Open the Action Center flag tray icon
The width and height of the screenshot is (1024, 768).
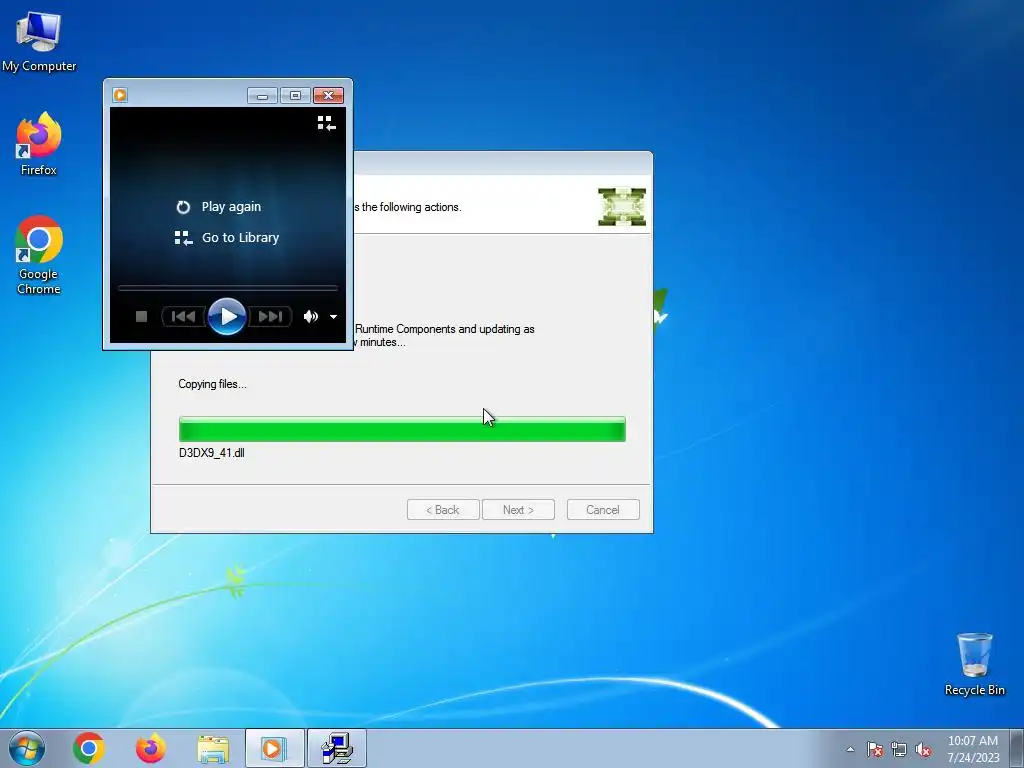click(875, 749)
